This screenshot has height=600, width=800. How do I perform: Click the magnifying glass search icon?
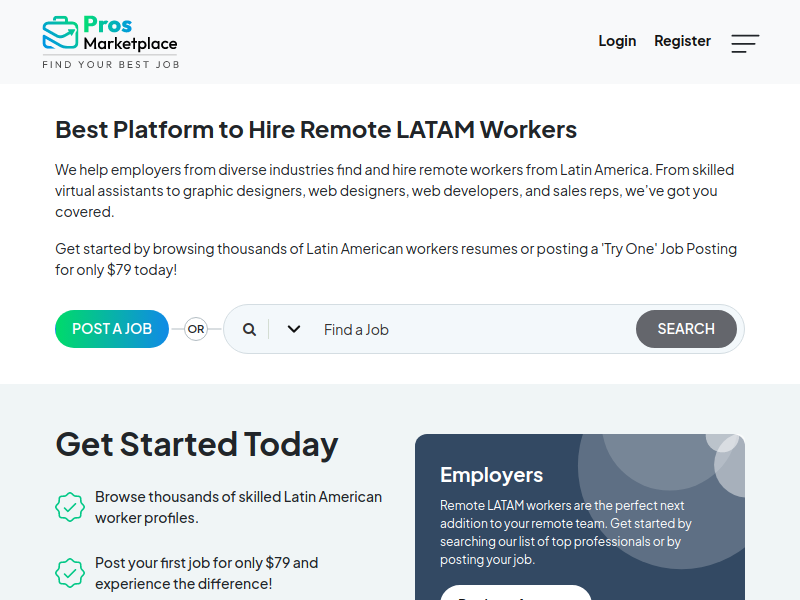point(249,329)
